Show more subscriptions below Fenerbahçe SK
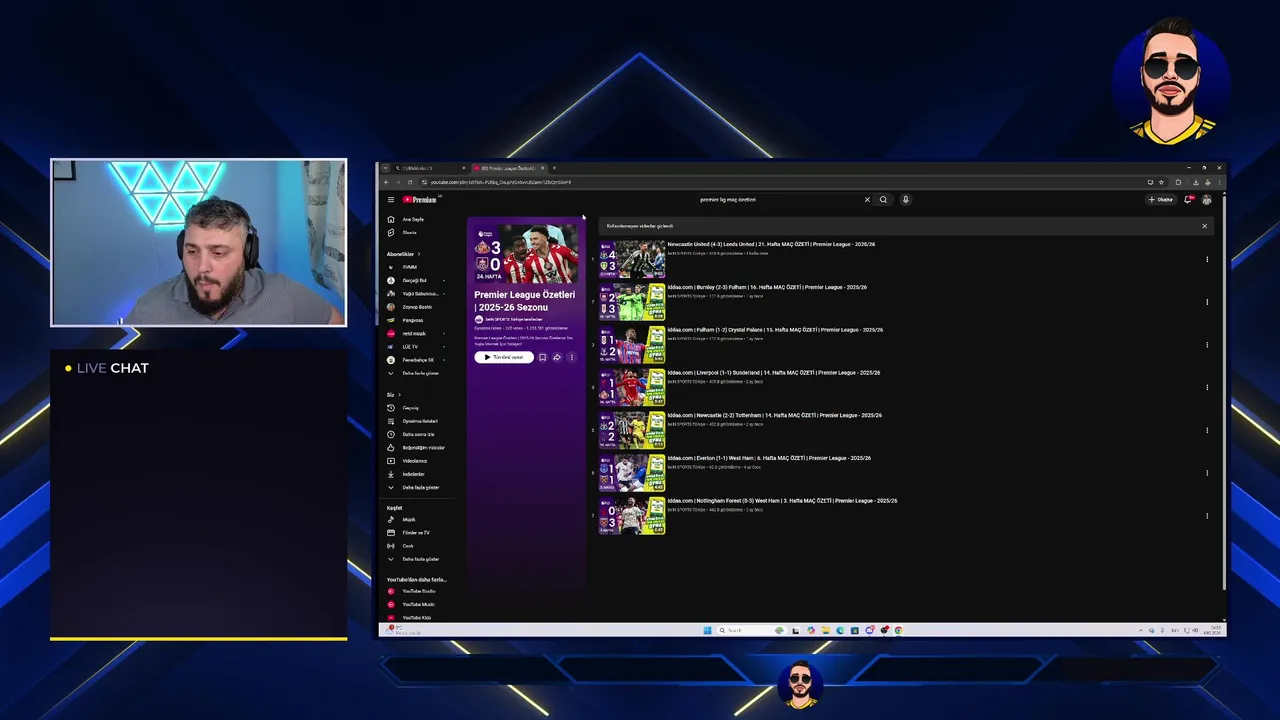Image resolution: width=1280 pixels, height=720 pixels. [414, 373]
